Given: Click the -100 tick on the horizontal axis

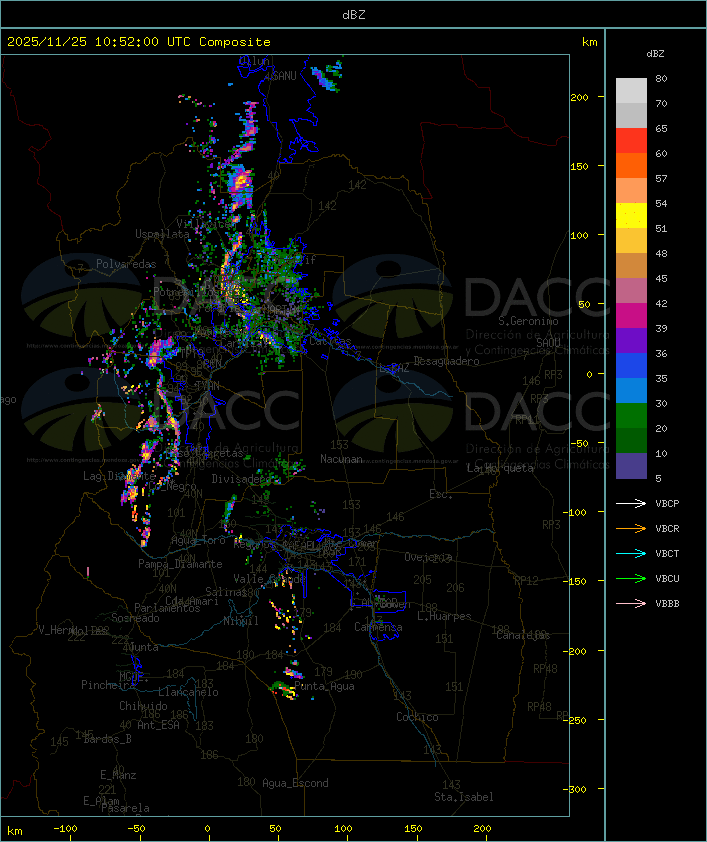Looking at the screenshot, I should (65, 829).
